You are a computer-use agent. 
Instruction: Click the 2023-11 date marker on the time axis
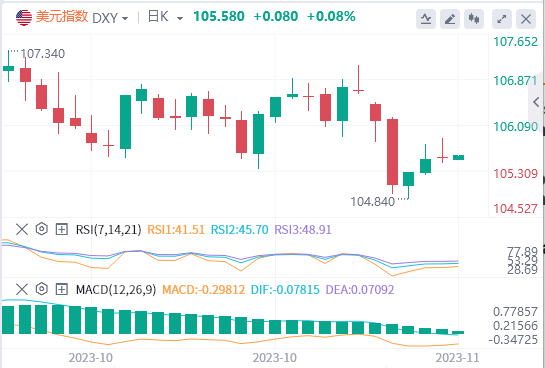coord(457,358)
